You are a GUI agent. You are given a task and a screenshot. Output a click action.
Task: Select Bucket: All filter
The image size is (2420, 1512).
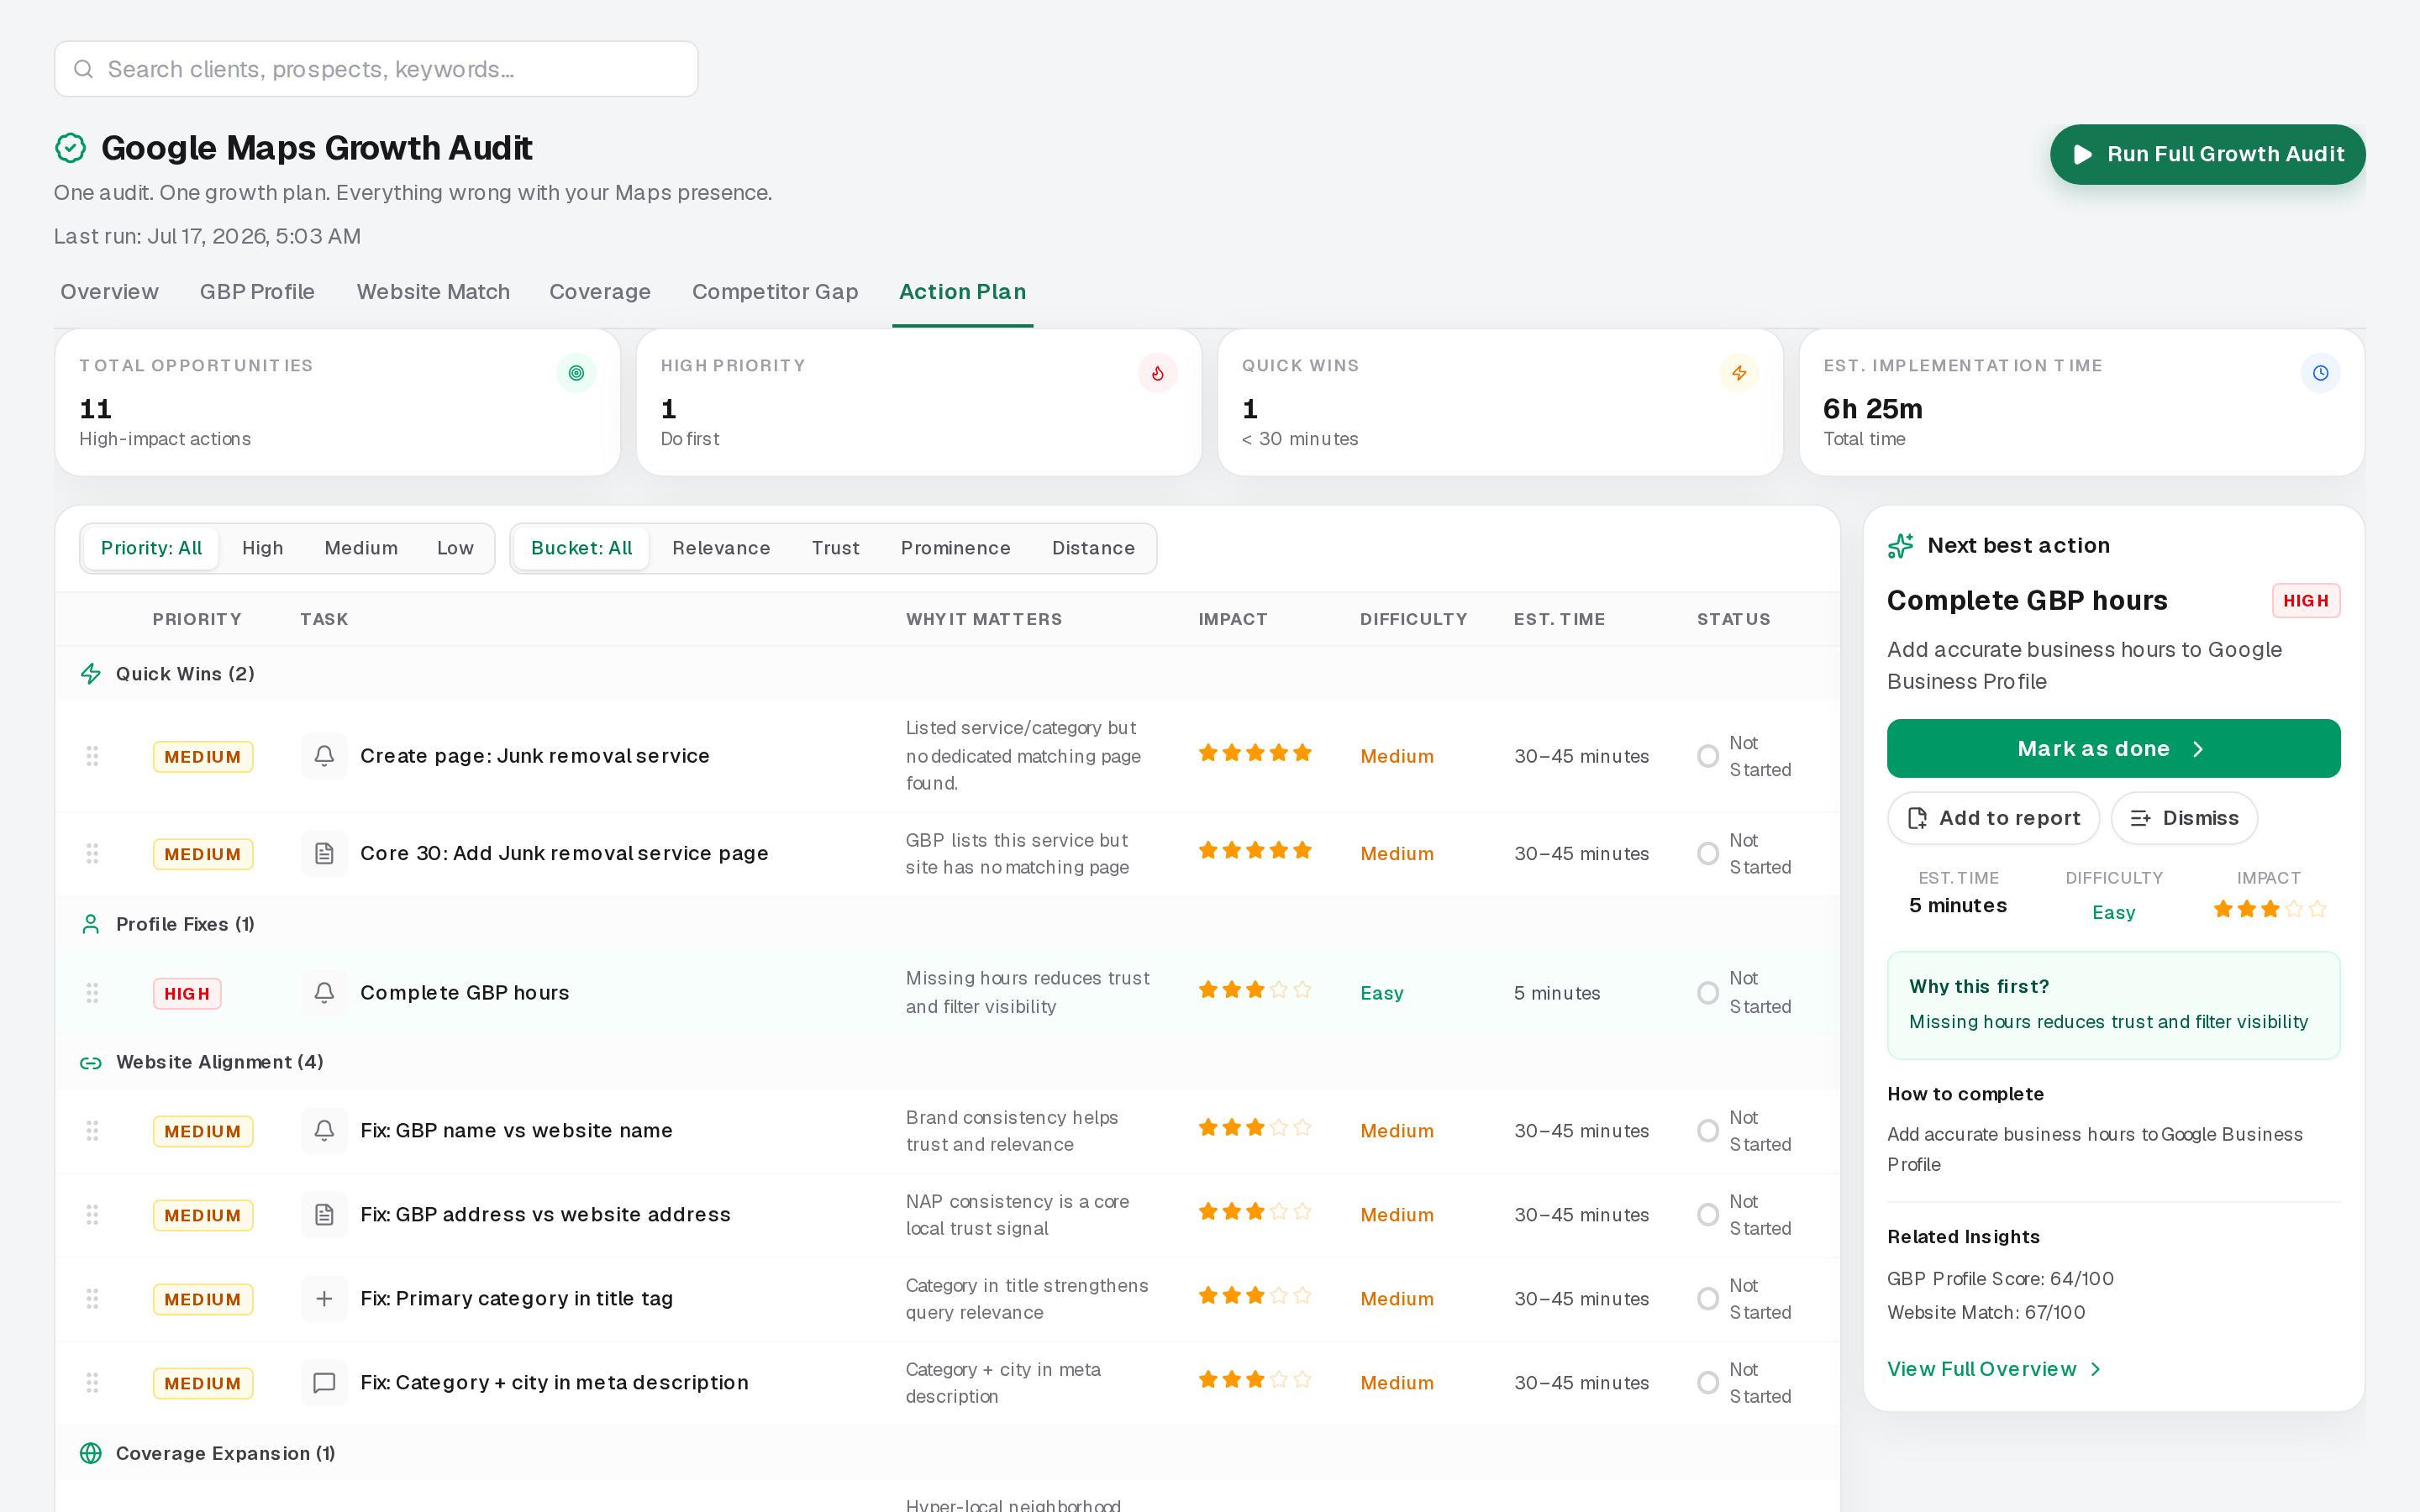tap(581, 548)
